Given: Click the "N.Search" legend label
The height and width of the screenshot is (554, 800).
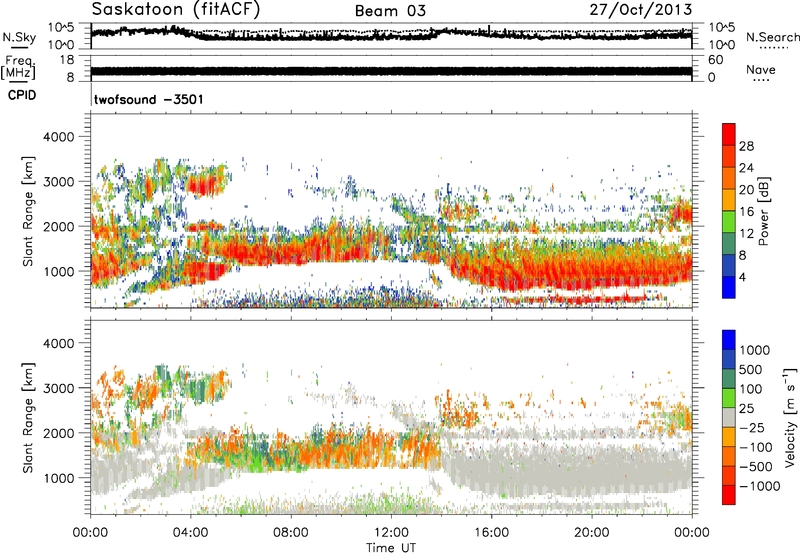Looking at the screenshot, I should [772, 37].
